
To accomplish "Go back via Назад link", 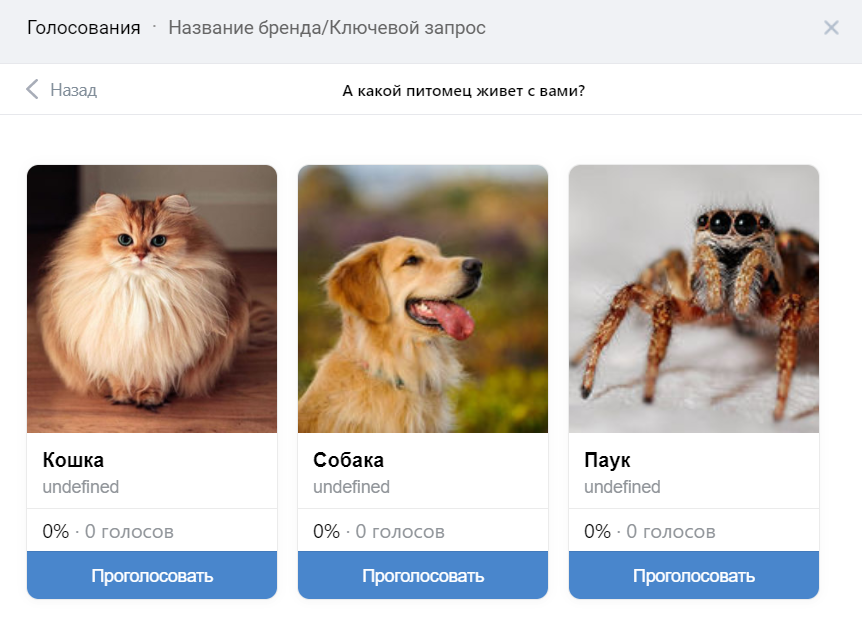I will point(74,90).
